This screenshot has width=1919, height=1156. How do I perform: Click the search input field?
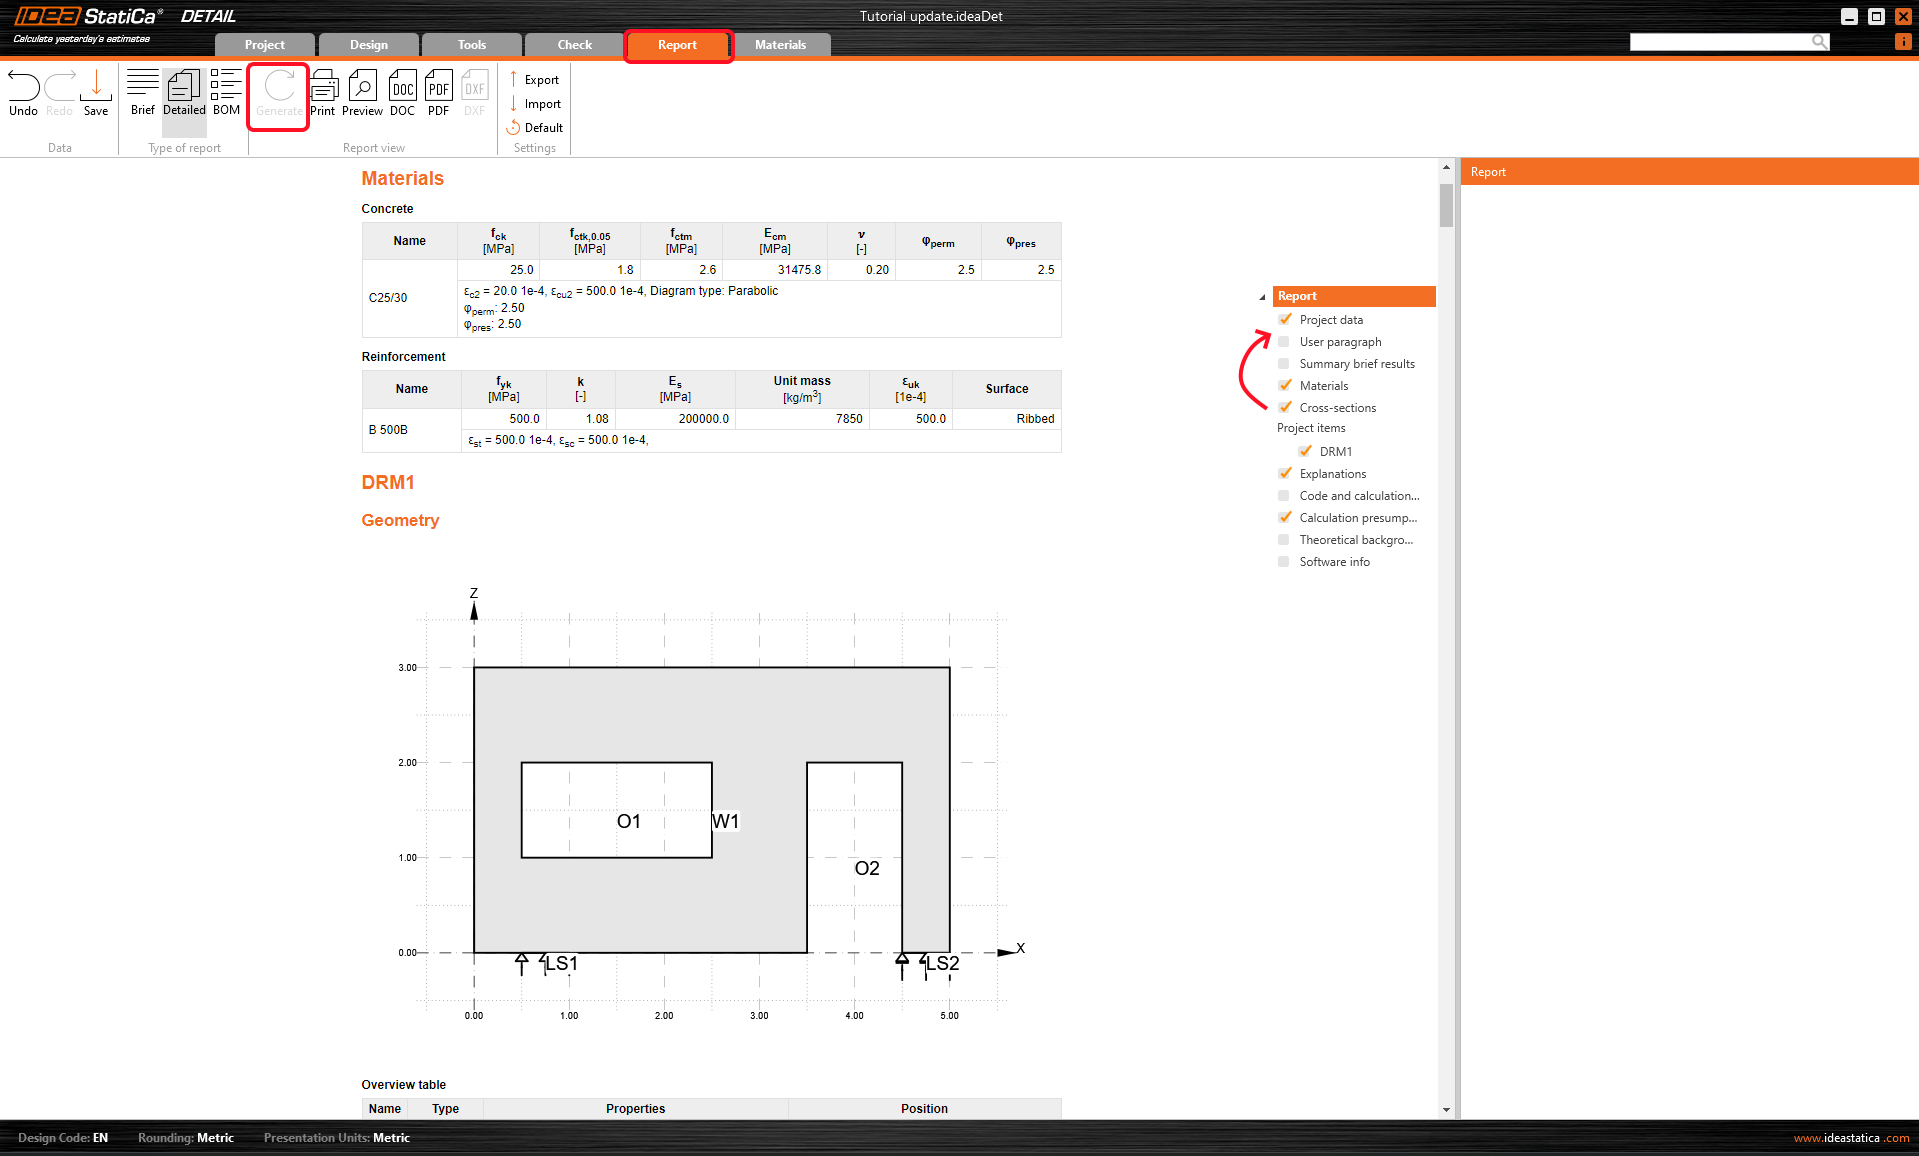pos(1720,42)
